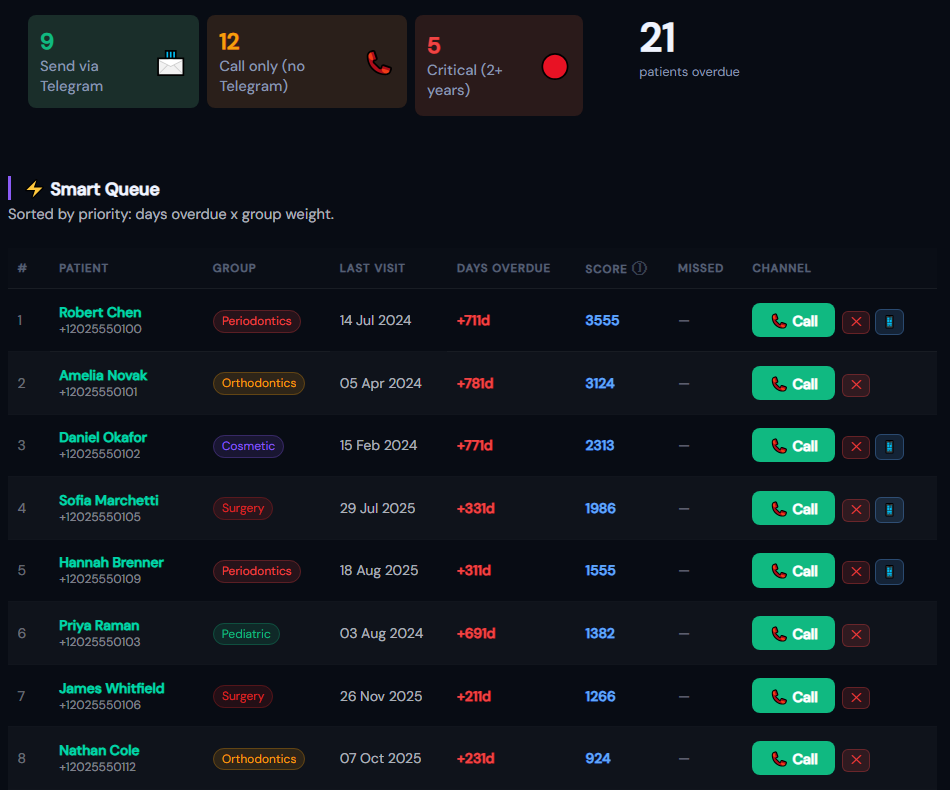This screenshot has width=950, height=790.
Task: Open Daniel Okafor's patient name
Action: [103, 437]
